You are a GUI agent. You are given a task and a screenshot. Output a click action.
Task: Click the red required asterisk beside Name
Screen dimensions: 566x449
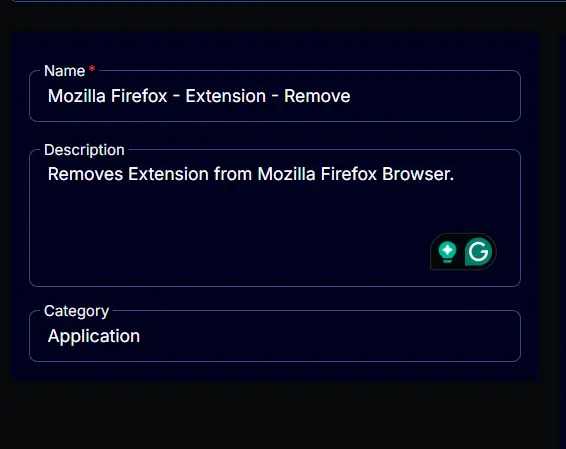pos(92,68)
